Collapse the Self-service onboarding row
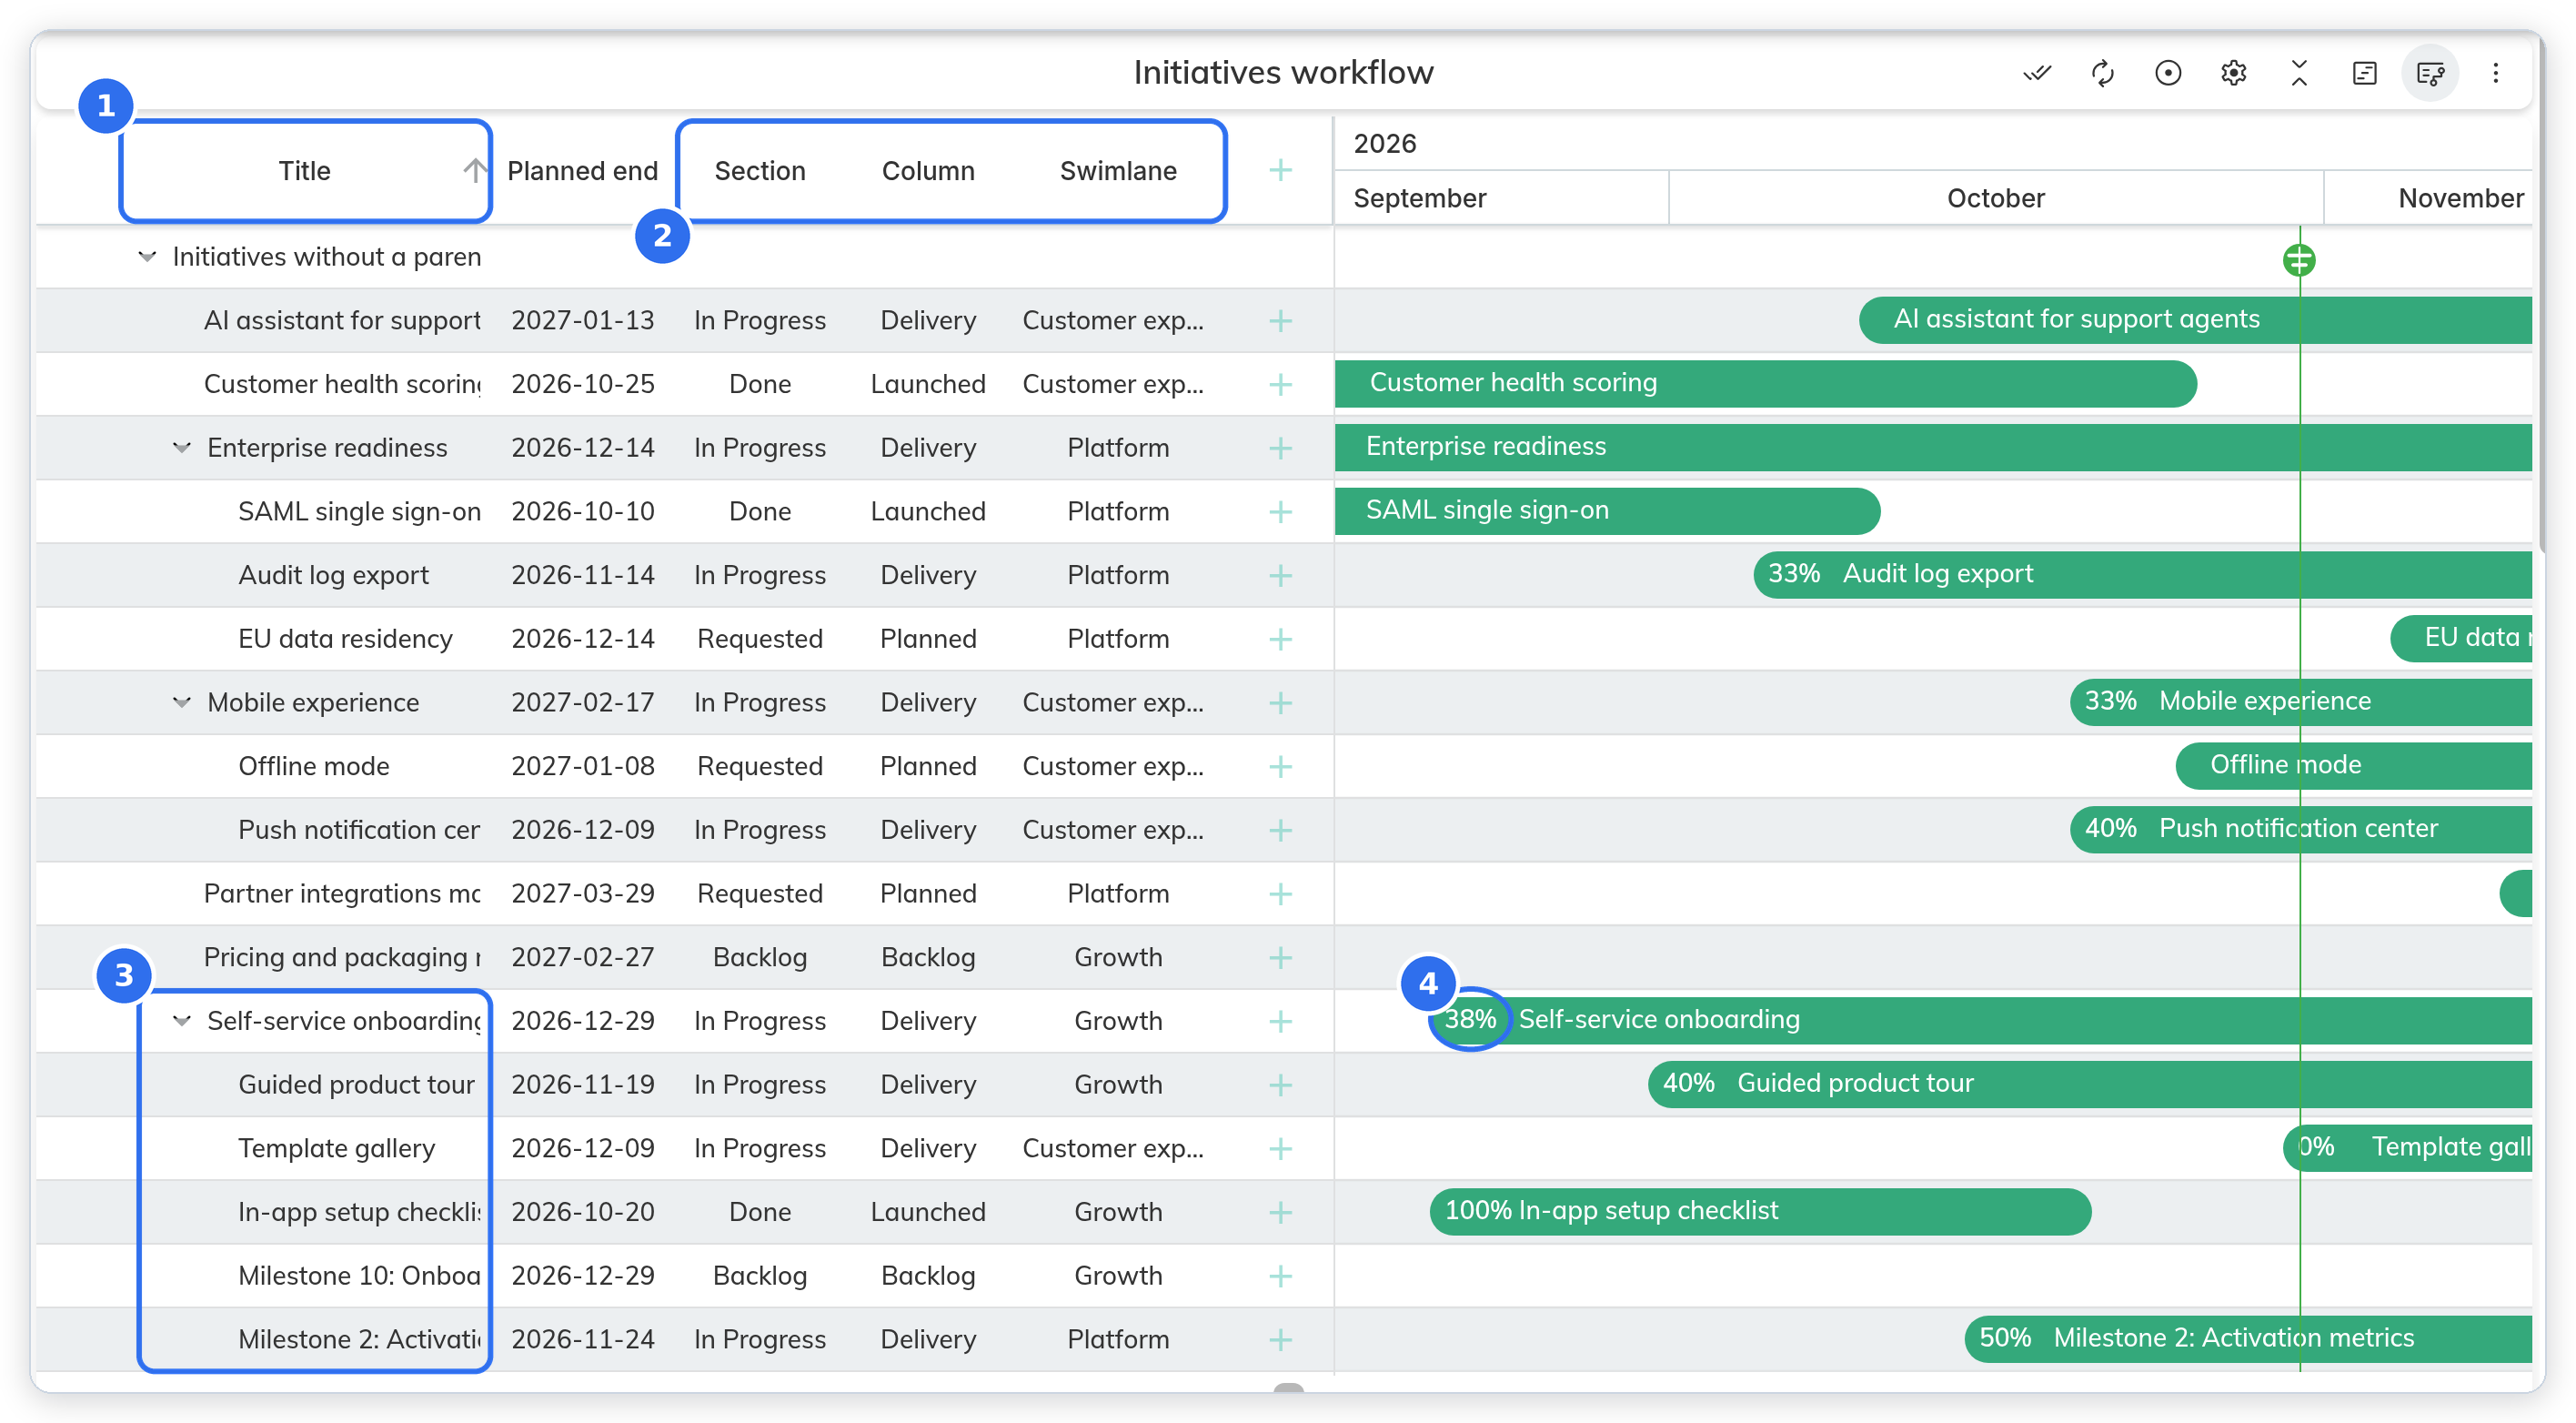Screen dimensions: 2576x1423 click(181, 1021)
